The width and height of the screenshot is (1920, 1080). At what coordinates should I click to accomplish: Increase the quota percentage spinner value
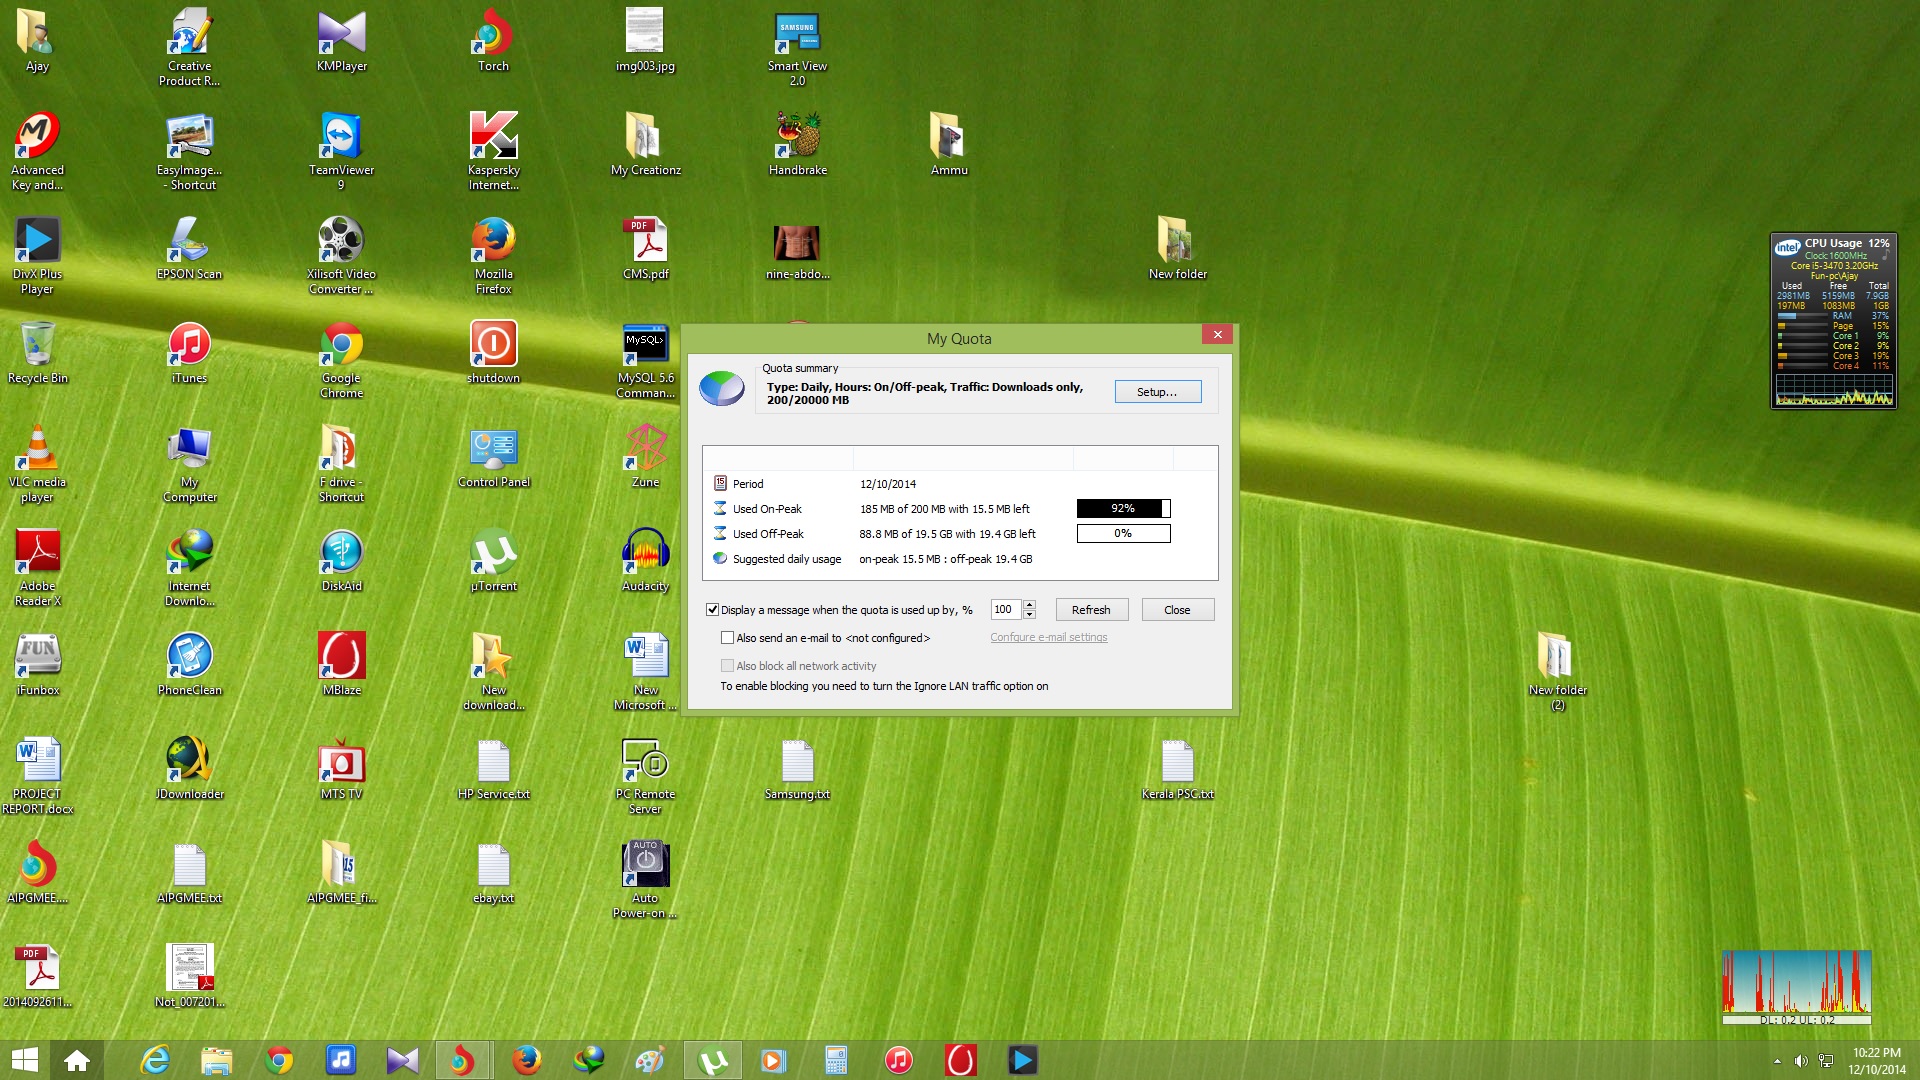click(x=1029, y=604)
